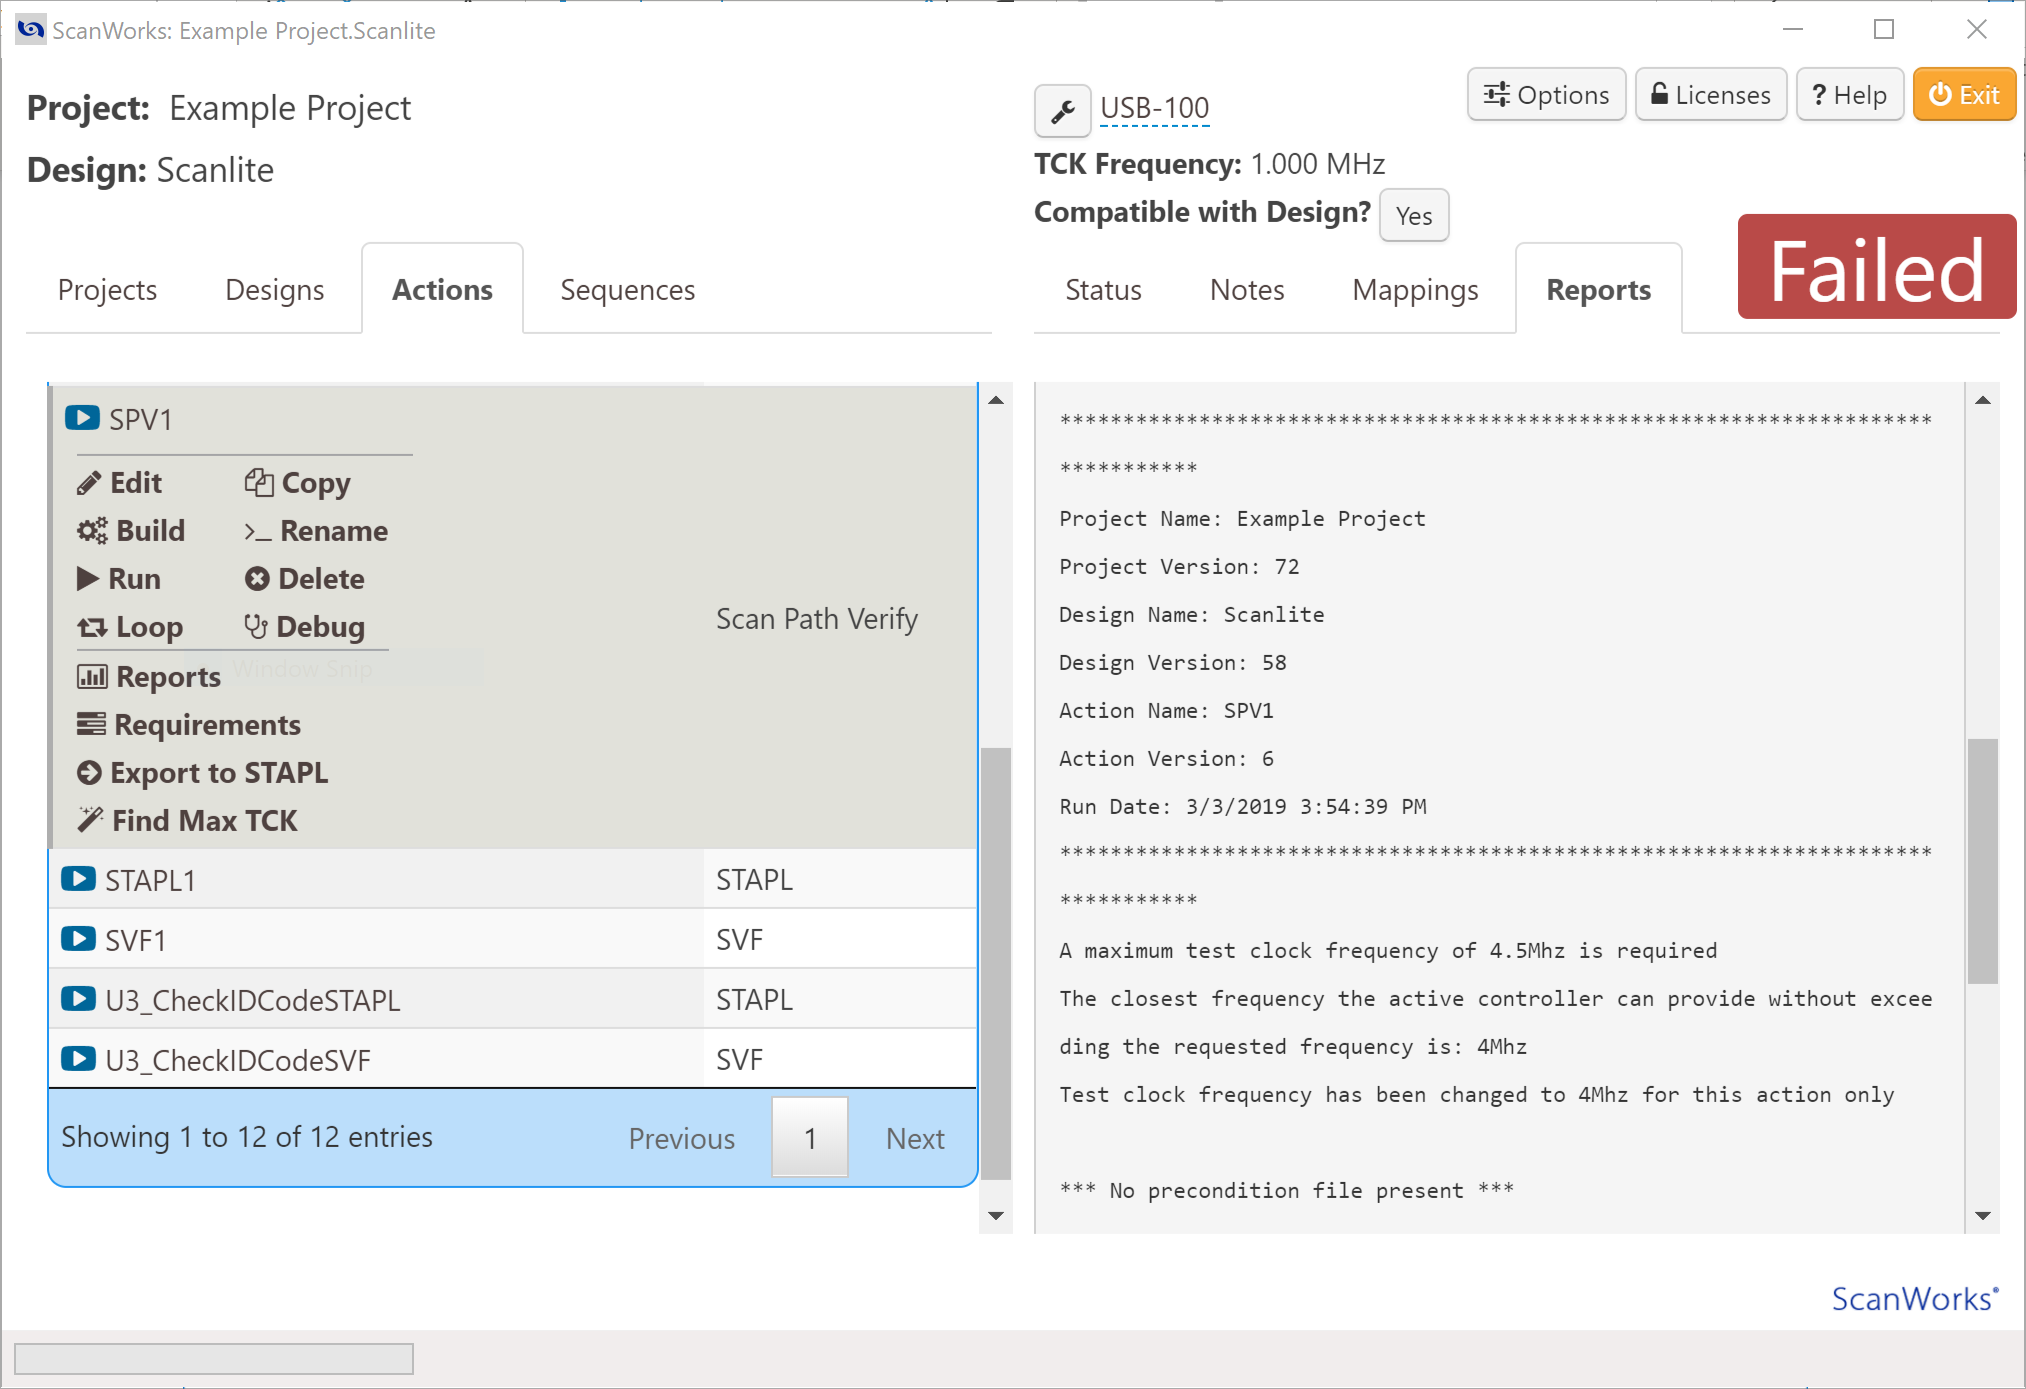Click the ScanWorks title bar app icon
The width and height of the screenshot is (2026, 1389).
pyautogui.click(x=31, y=30)
